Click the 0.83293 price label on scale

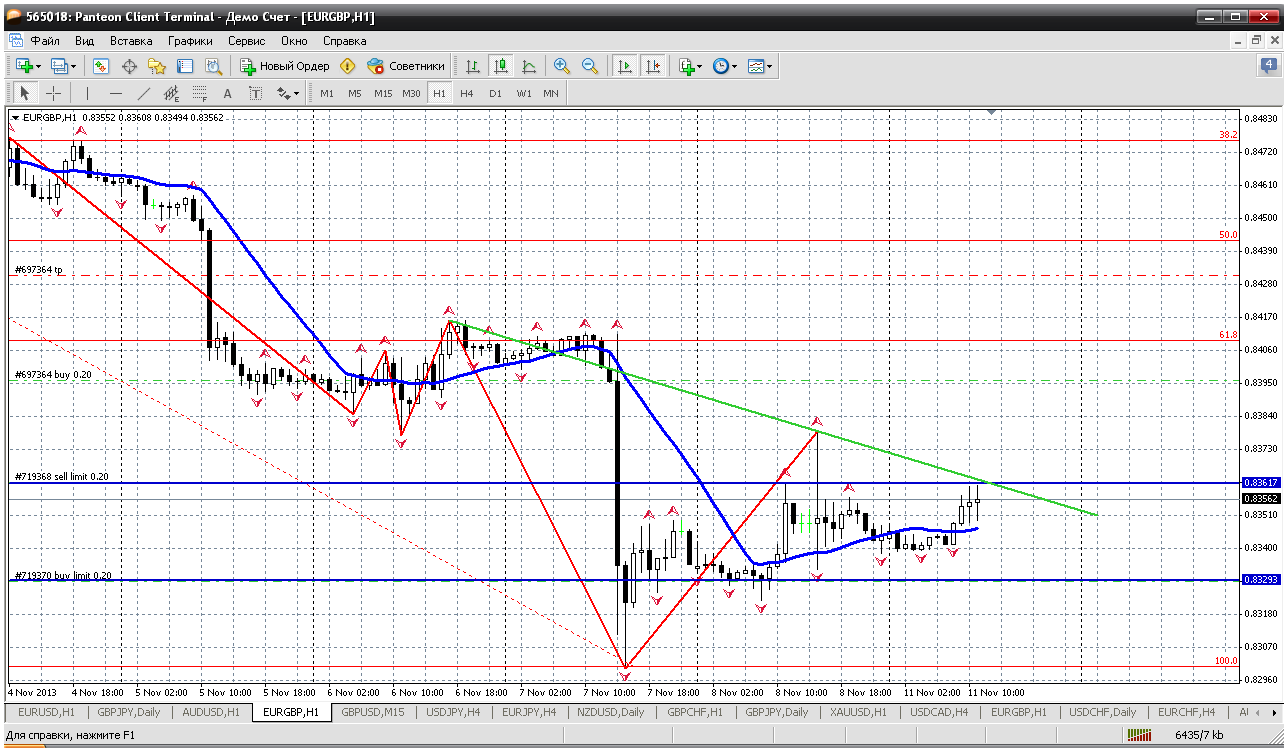pyautogui.click(x=1261, y=580)
